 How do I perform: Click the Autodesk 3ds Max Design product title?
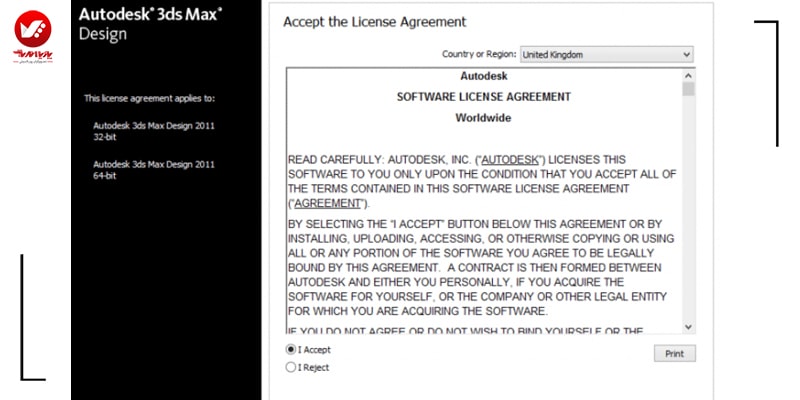(151, 24)
